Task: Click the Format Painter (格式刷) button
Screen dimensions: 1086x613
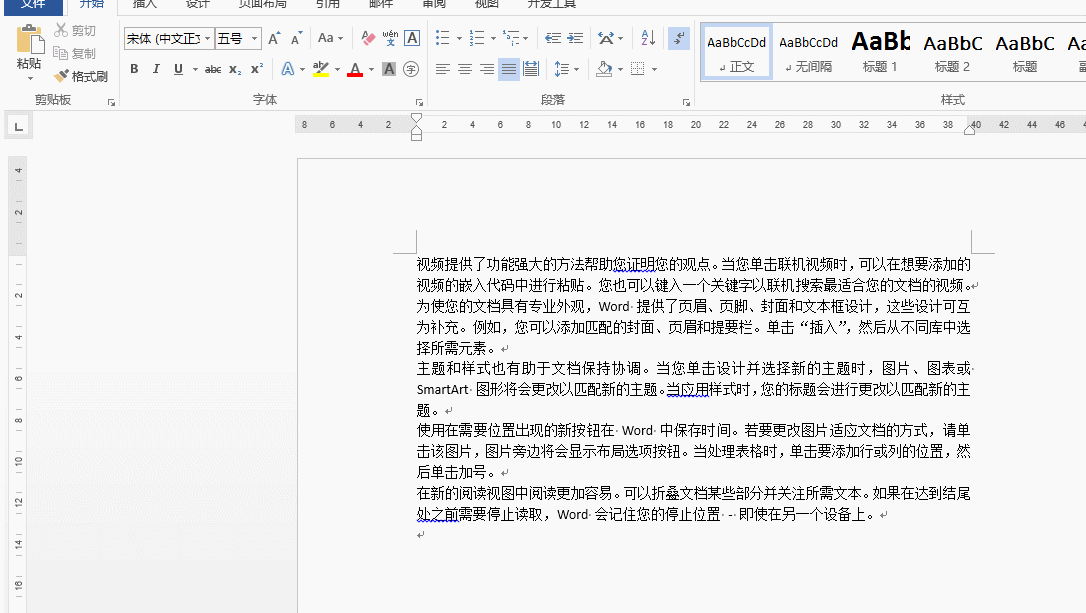Action: pyautogui.click(x=81, y=76)
